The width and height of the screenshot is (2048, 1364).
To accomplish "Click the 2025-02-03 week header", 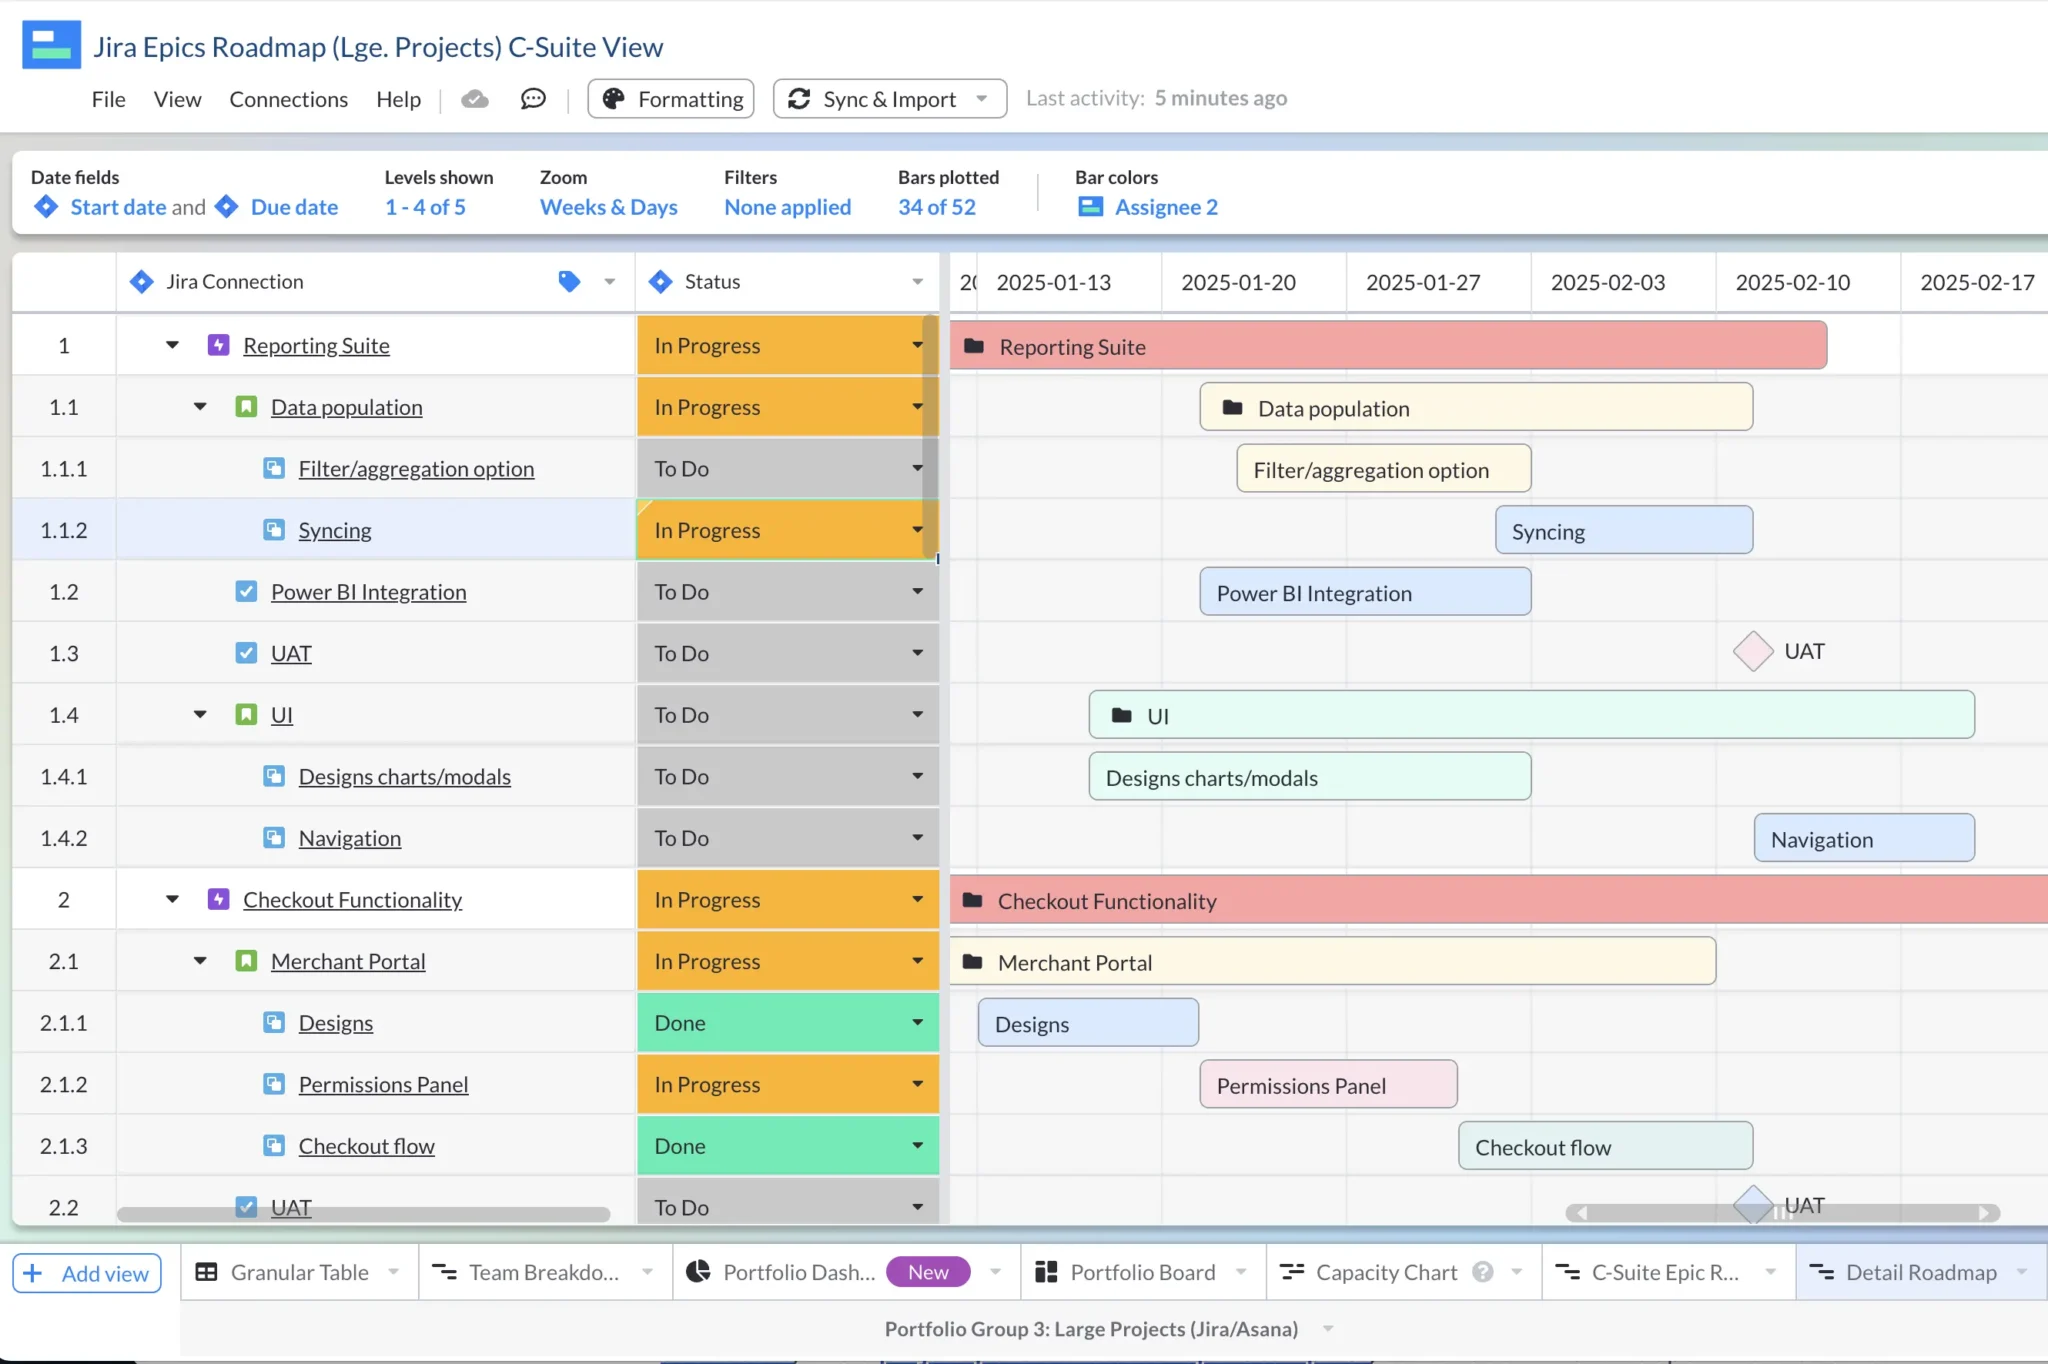I will (x=1608, y=282).
